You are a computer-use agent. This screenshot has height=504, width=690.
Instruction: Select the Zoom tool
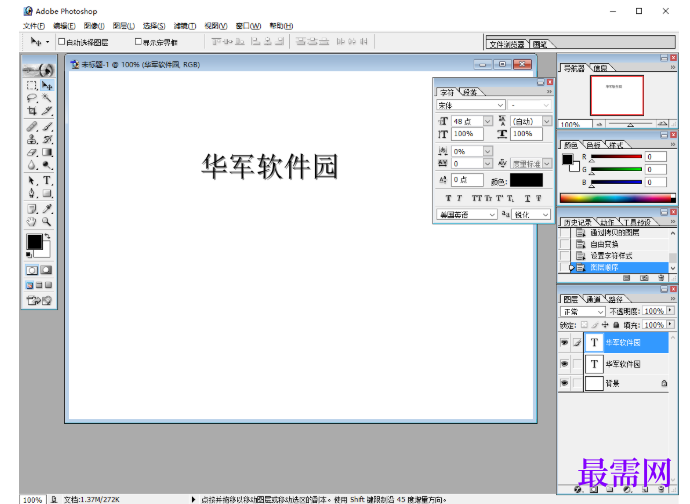(x=47, y=221)
